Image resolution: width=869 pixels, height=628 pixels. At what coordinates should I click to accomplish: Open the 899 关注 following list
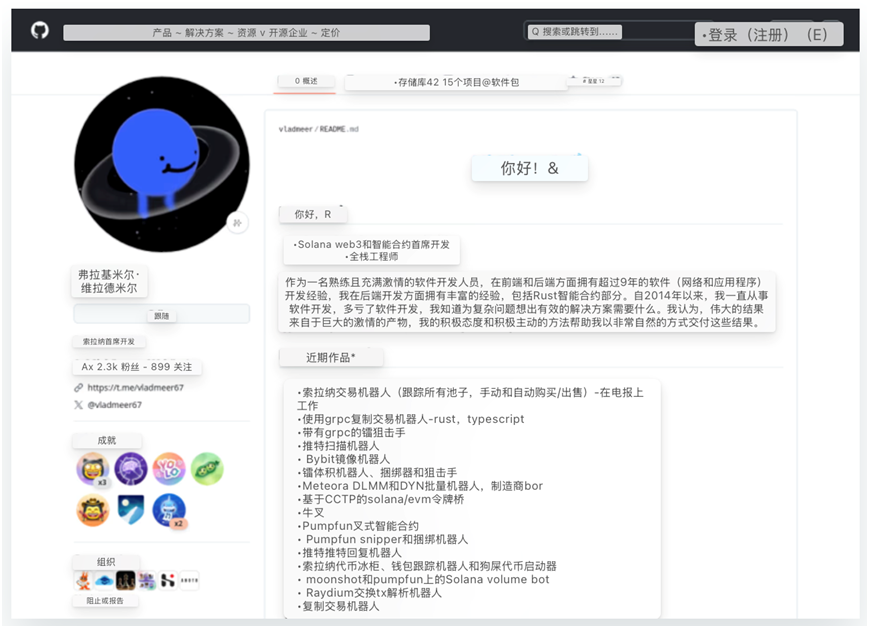point(171,367)
